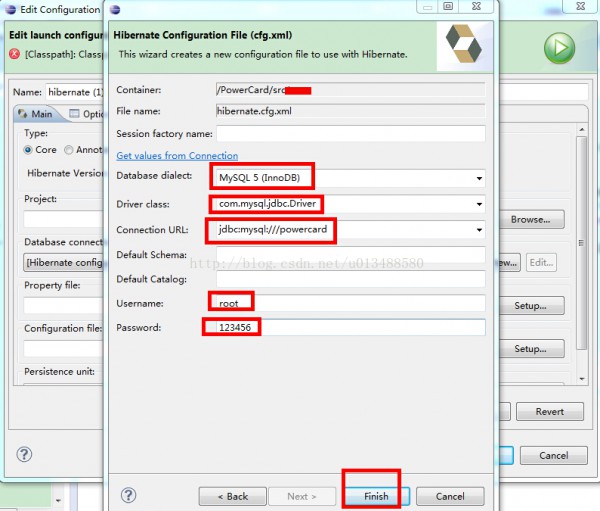Click scrollbar down arrow in Edit Configuration
The image size is (600, 511).
click(582, 379)
